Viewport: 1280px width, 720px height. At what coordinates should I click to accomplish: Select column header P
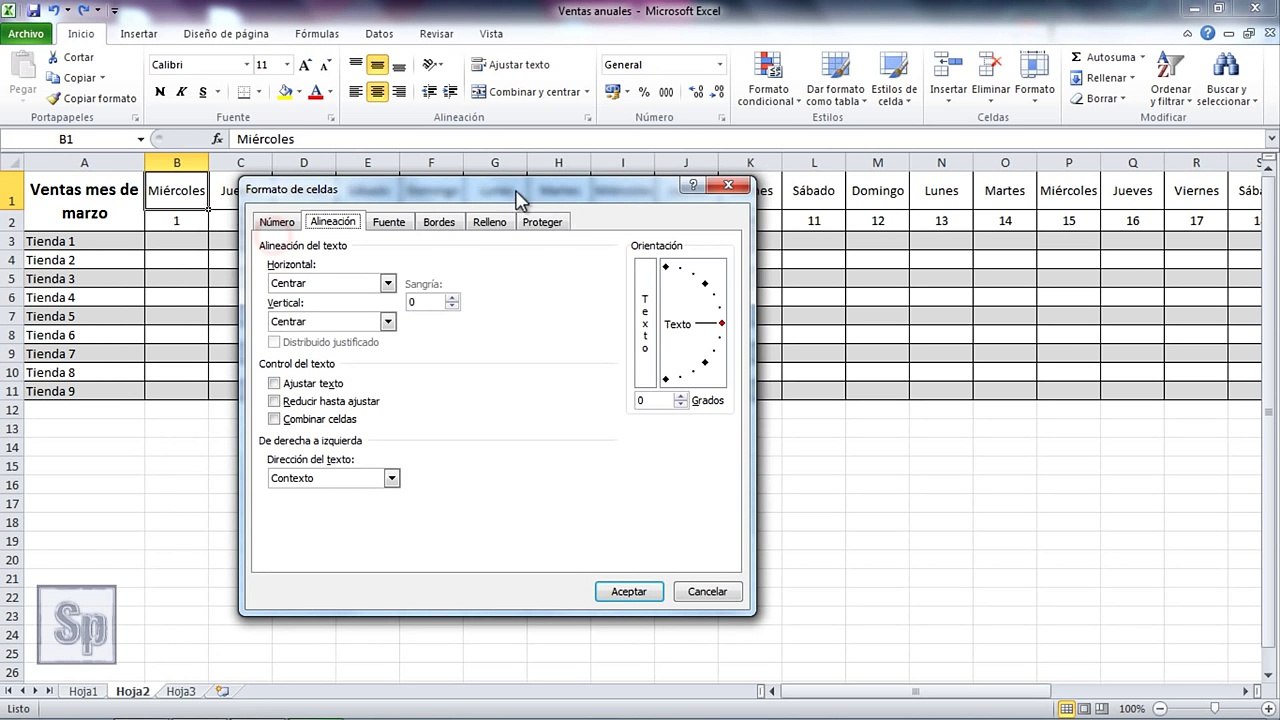point(1069,163)
